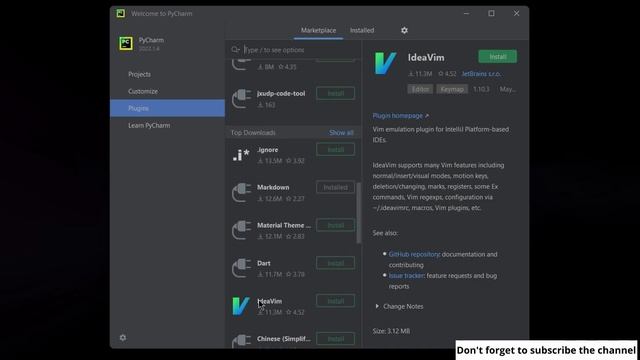Select the jxudp-code-tool plugin name

(281, 93)
